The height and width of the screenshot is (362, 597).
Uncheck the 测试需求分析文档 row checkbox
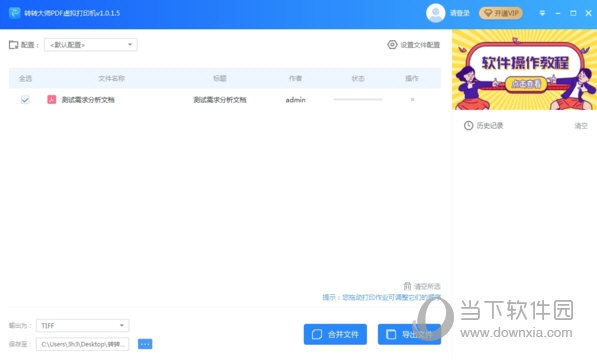click(x=25, y=100)
